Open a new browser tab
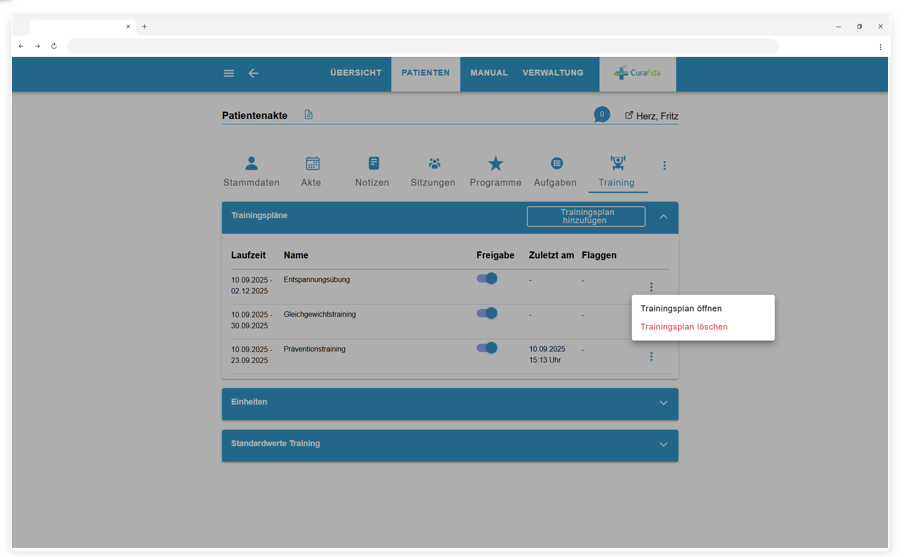This screenshot has width=907, height=557. [x=145, y=27]
